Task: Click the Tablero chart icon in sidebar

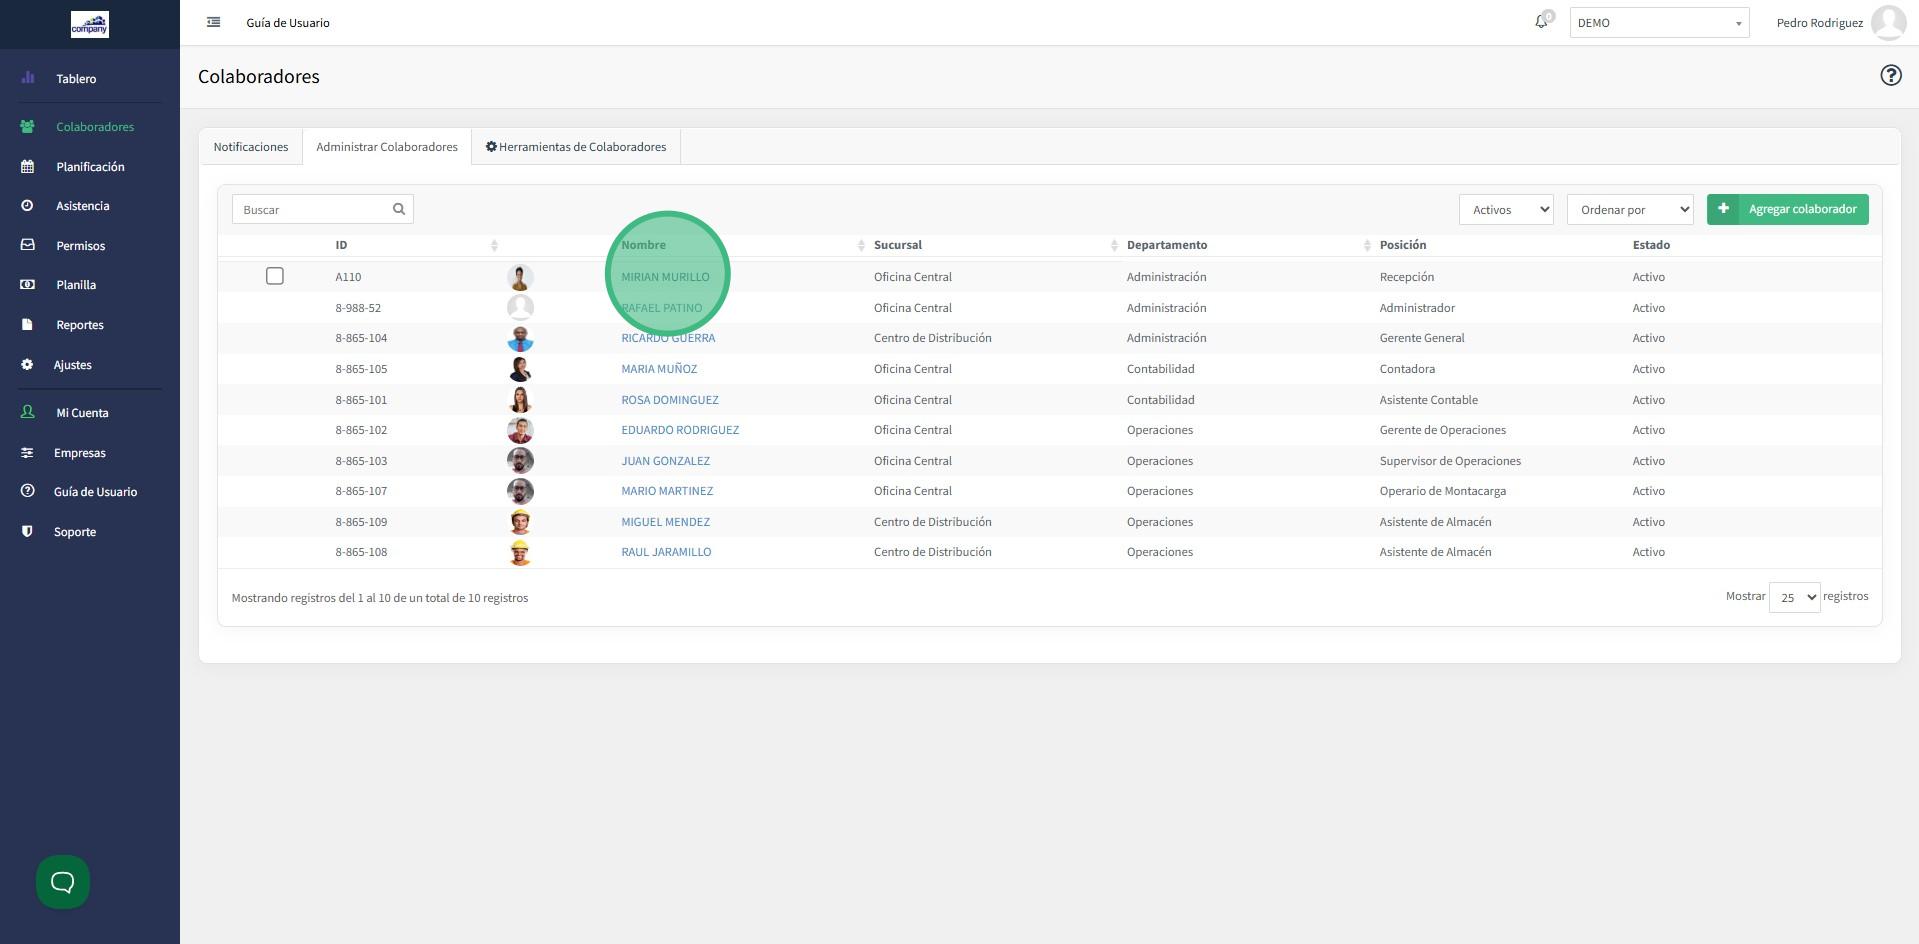Action: [28, 78]
